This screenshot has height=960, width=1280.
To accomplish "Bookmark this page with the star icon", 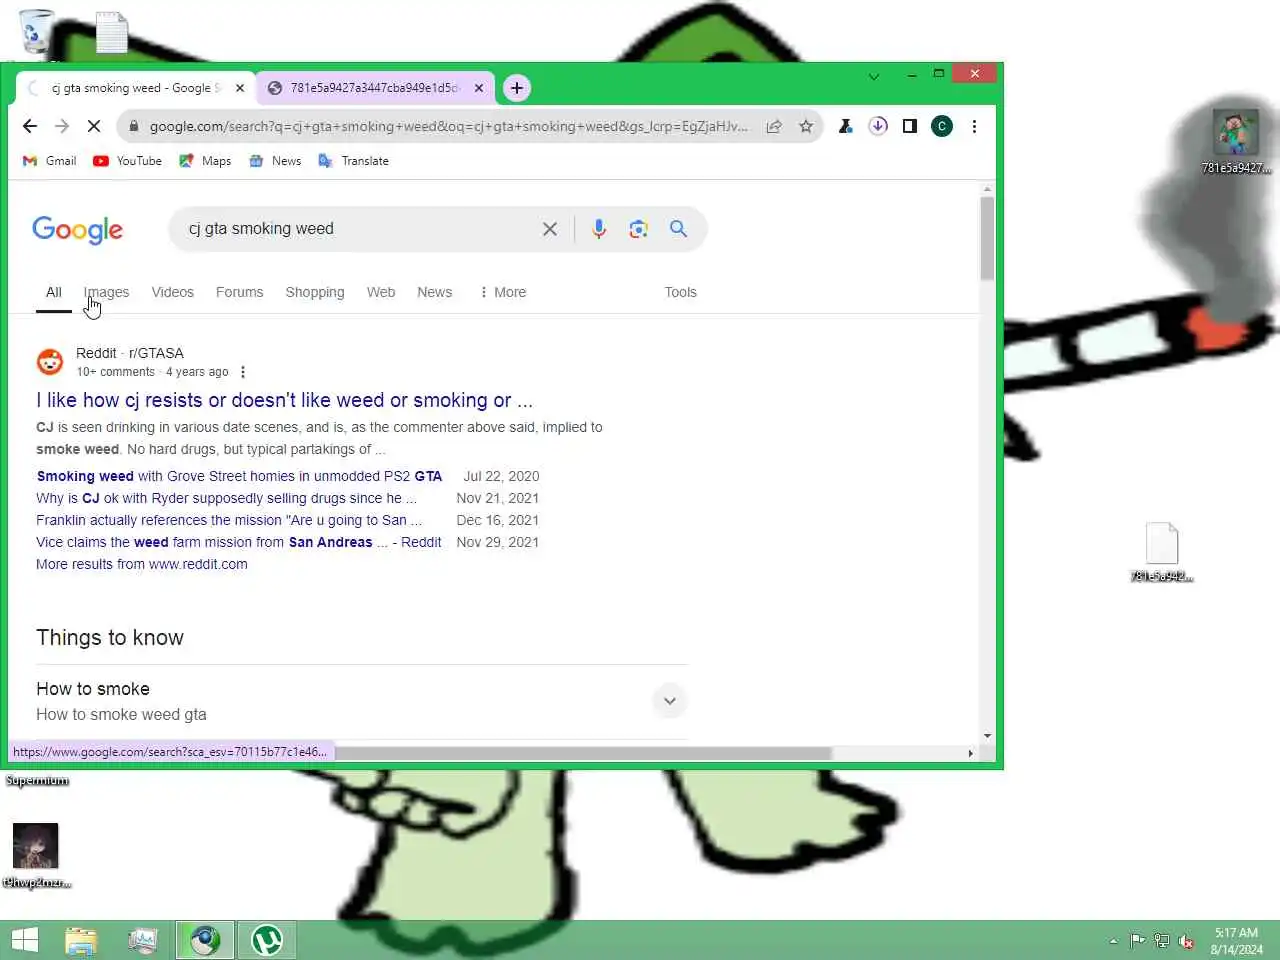I will [806, 126].
